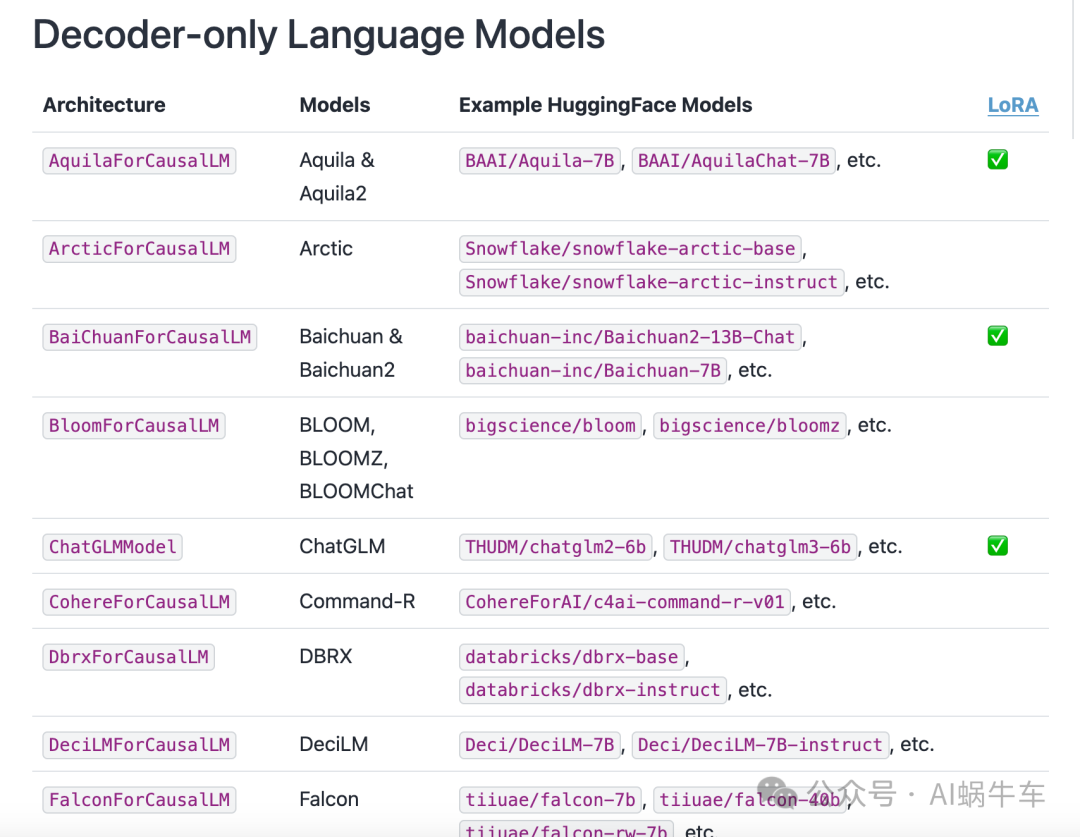Image resolution: width=1080 pixels, height=837 pixels.
Task: Select the ArcticForCausalLM architecture code tag
Action: tap(139, 249)
